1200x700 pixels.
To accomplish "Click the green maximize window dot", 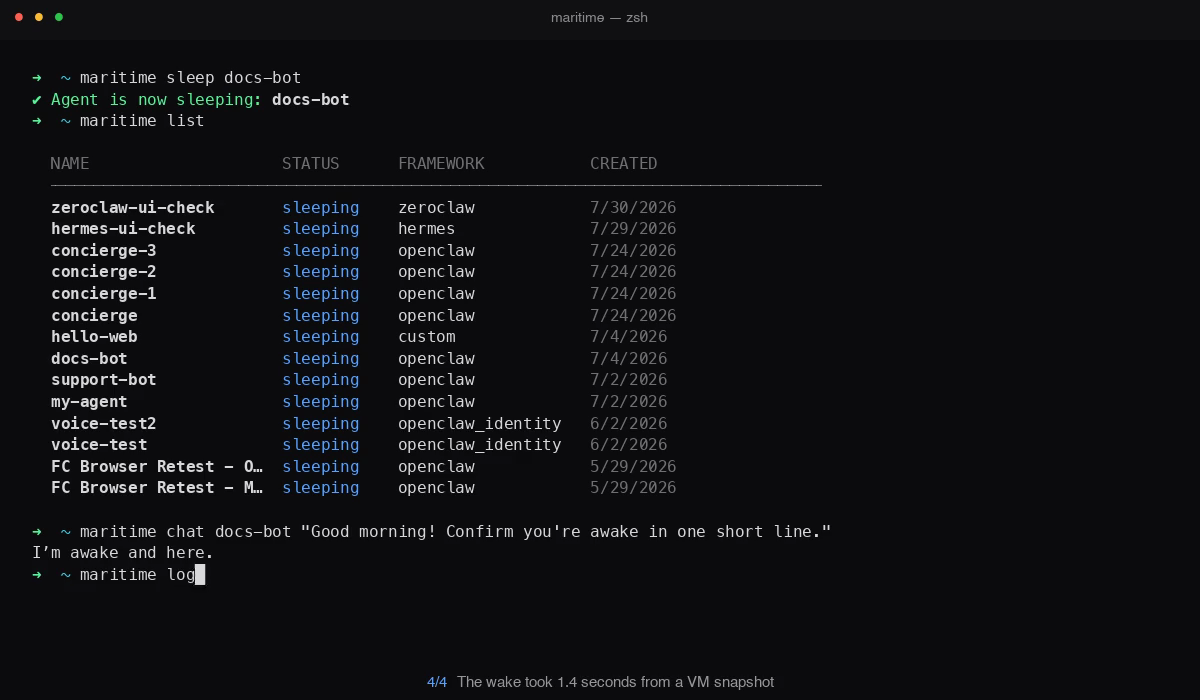I will click(x=59, y=17).
